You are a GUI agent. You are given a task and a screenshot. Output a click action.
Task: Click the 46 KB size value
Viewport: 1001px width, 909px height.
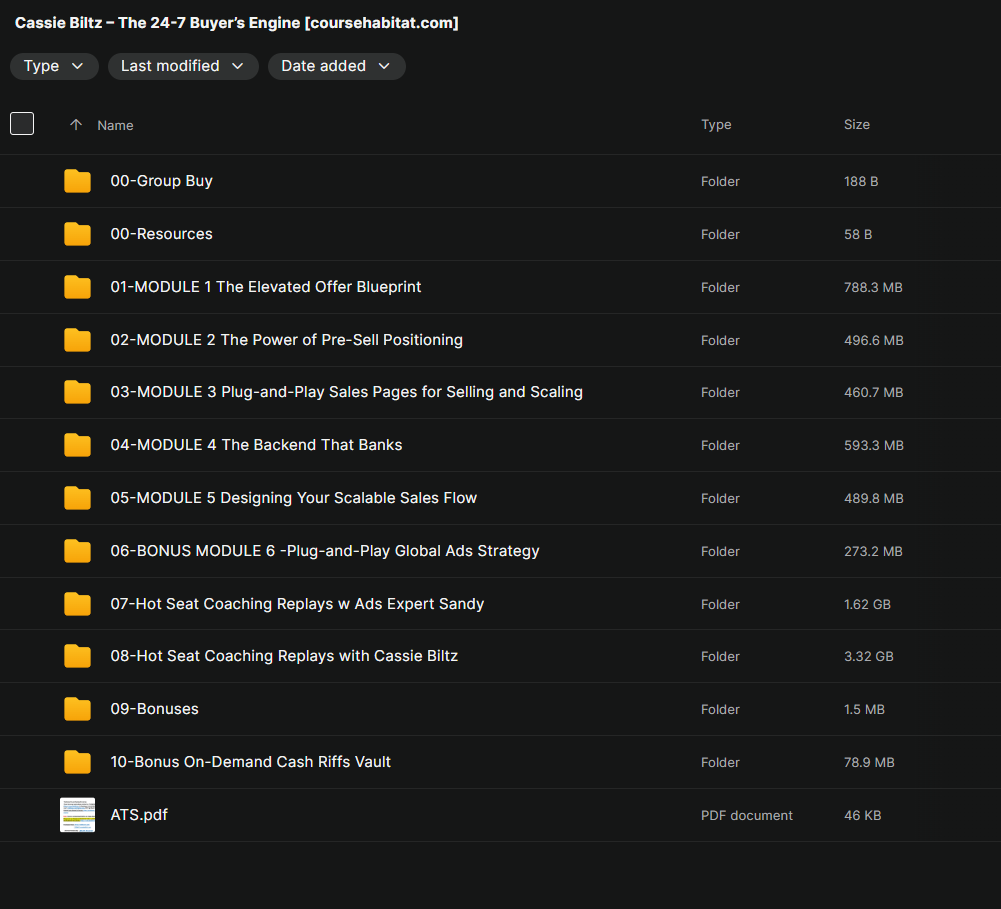862,815
